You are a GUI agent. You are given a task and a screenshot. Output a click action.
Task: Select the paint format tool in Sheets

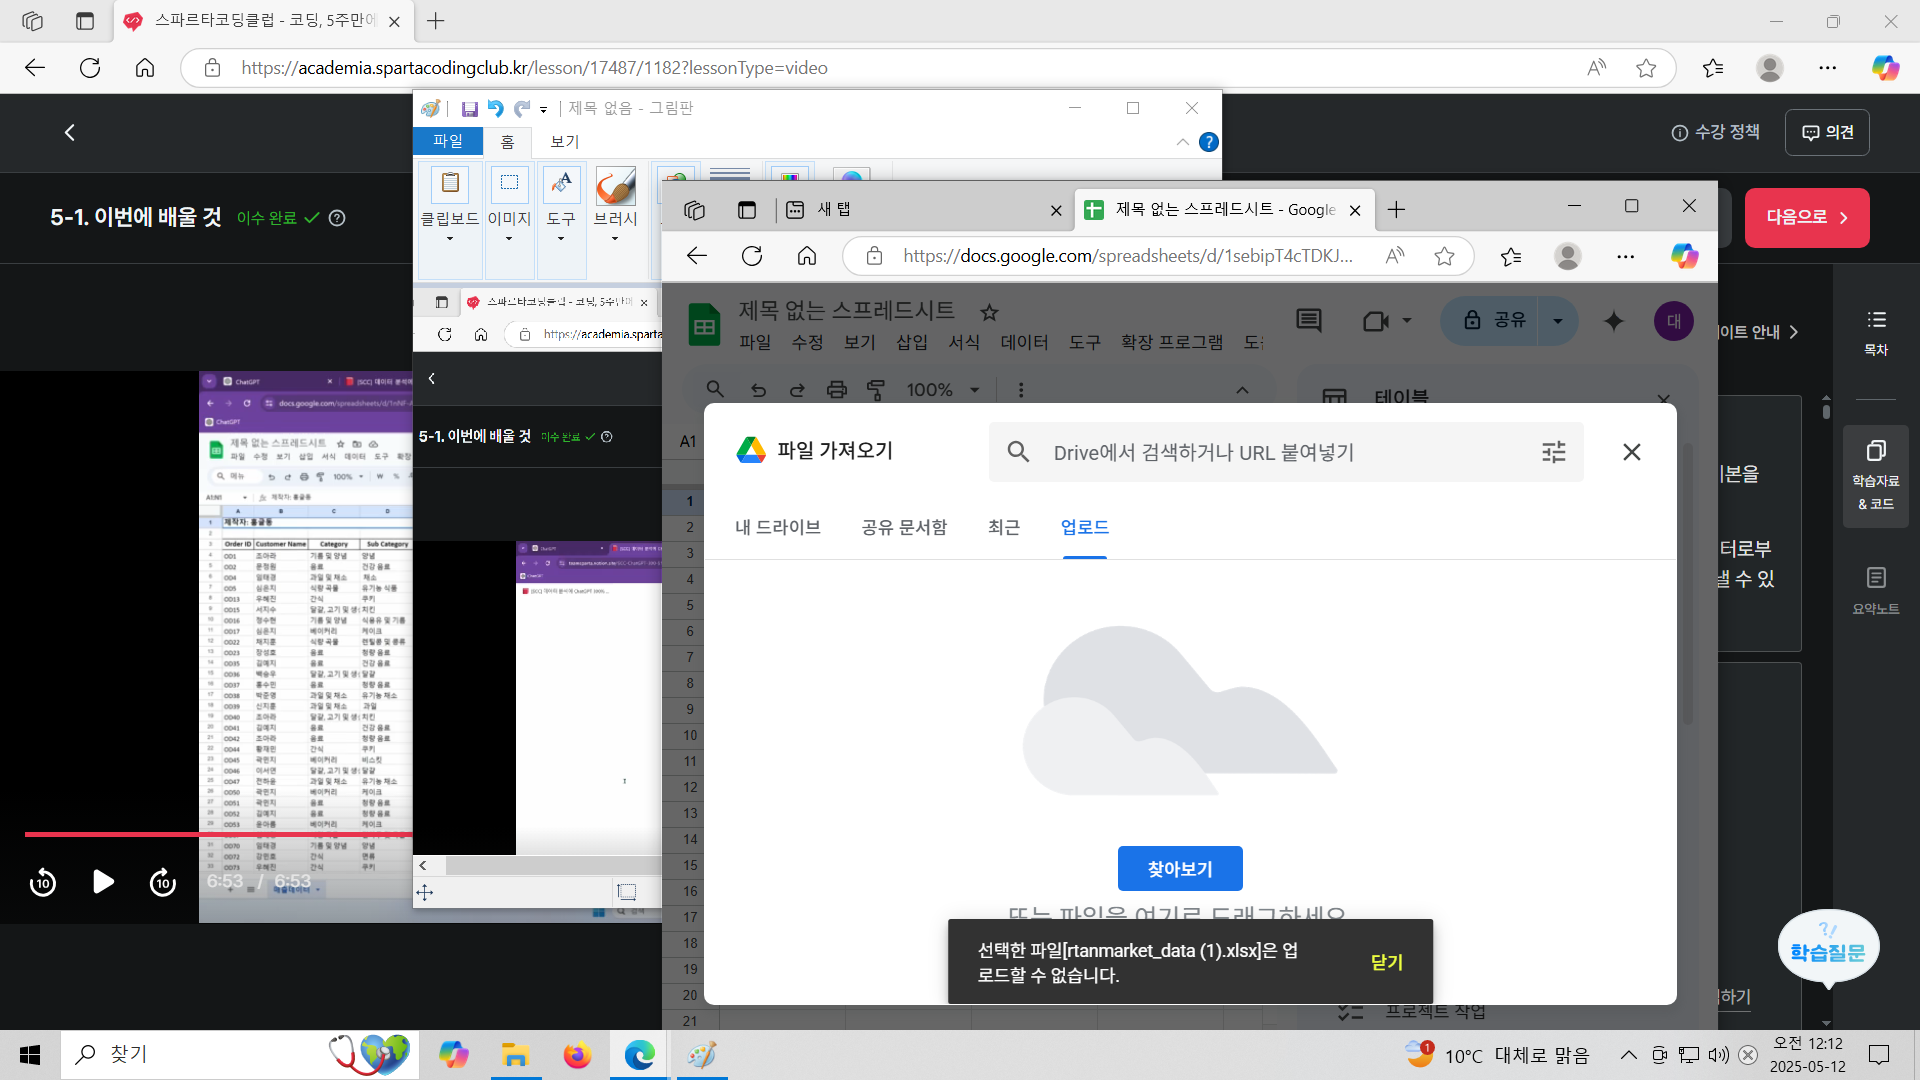click(876, 390)
